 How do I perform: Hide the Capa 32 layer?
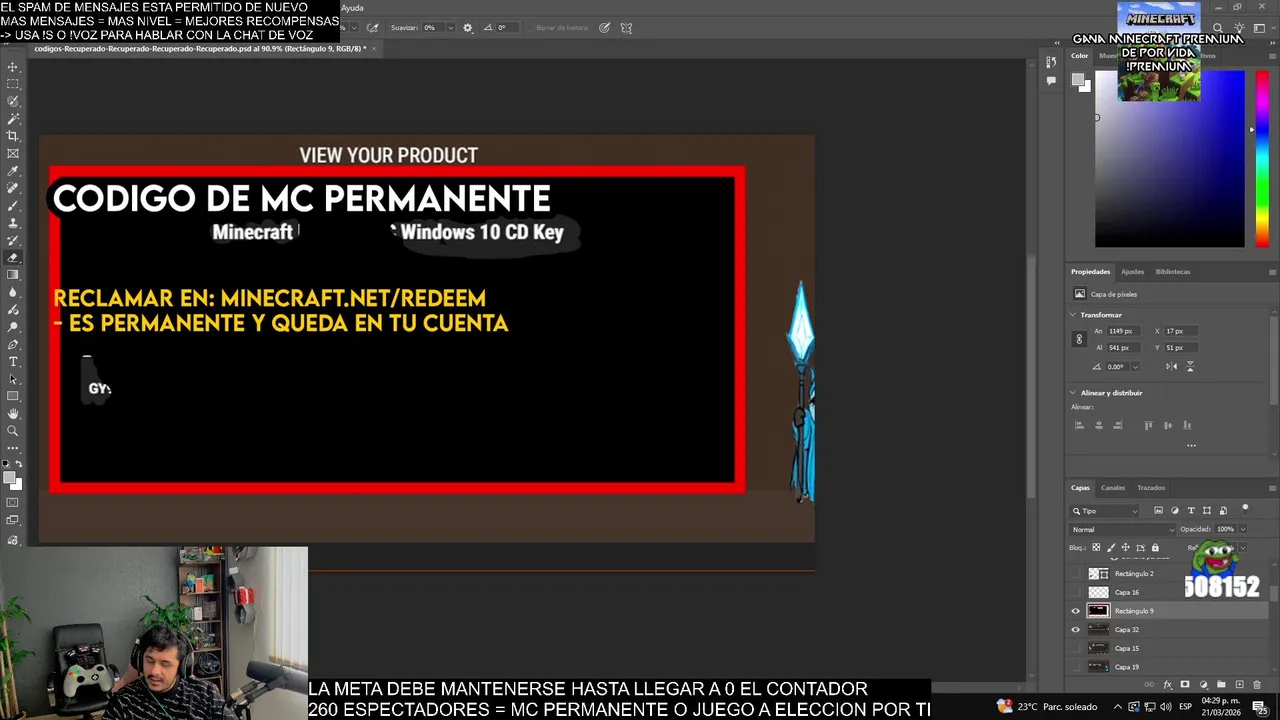[x=1076, y=630]
